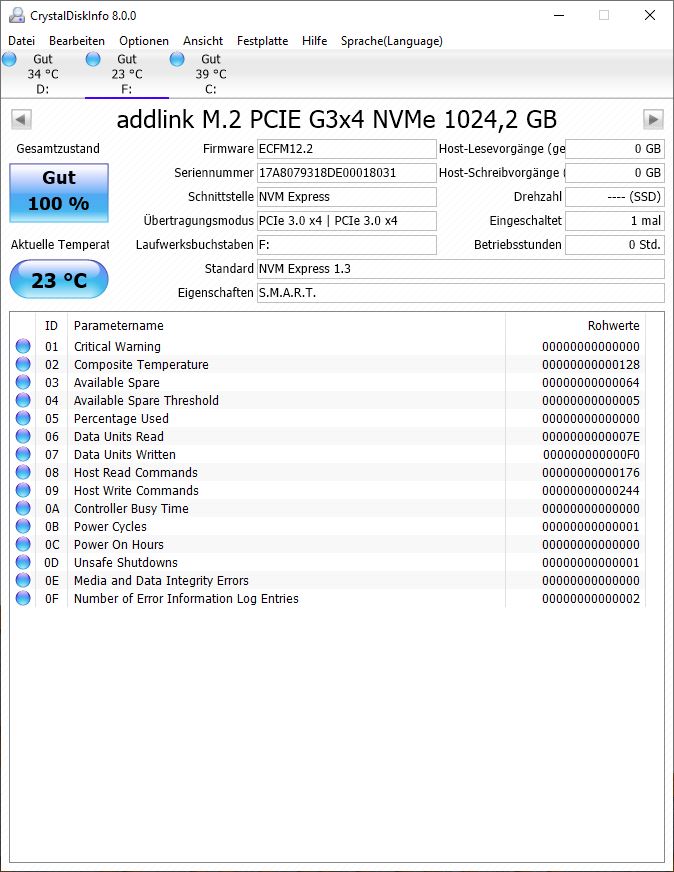Click the status orb beside Power Cycles
The image size is (674, 872).
click(x=23, y=526)
